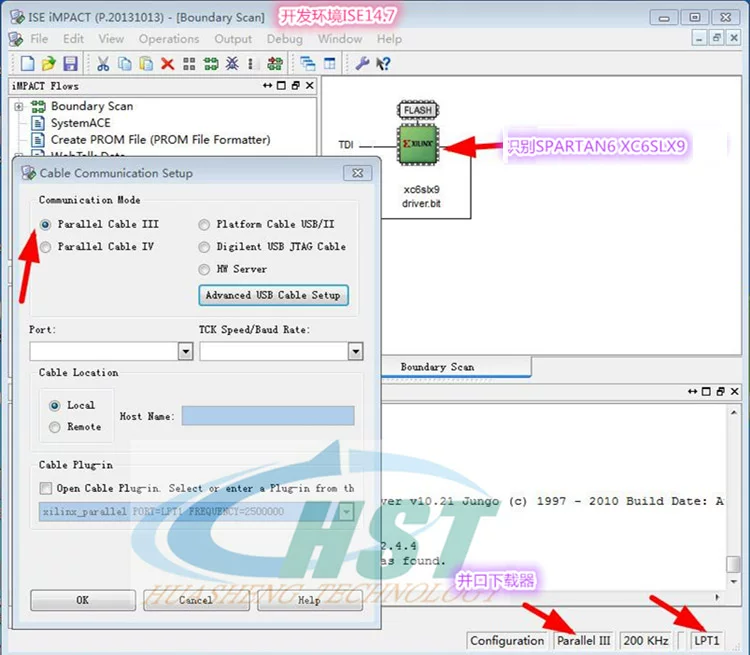The image size is (750, 655).
Task: Click the green chip-add toolbar icon
Action: [x=275, y=64]
